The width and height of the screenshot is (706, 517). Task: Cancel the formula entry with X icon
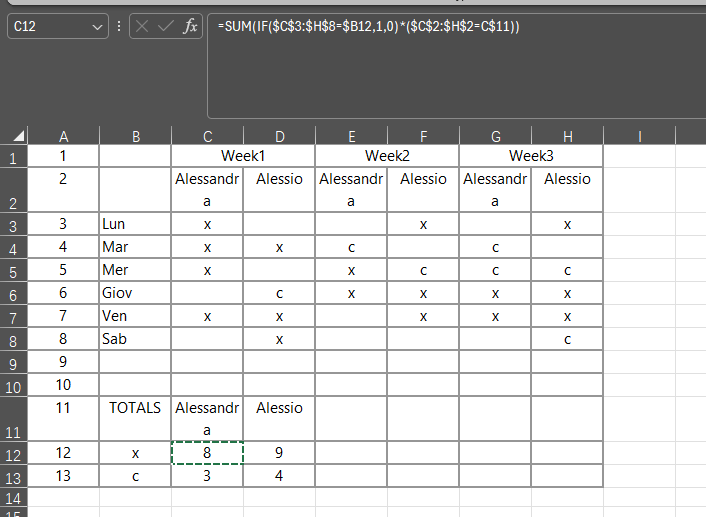[142, 26]
